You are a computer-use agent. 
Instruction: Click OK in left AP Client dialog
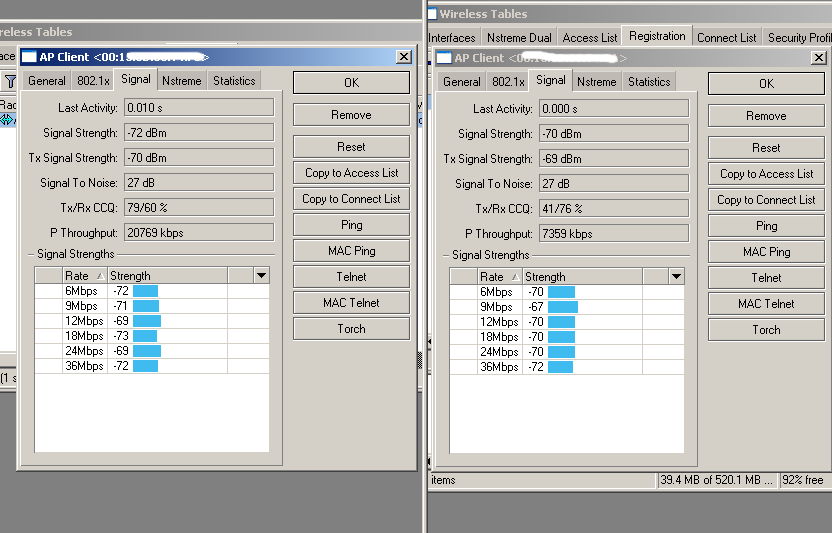click(x=351, y=83)
